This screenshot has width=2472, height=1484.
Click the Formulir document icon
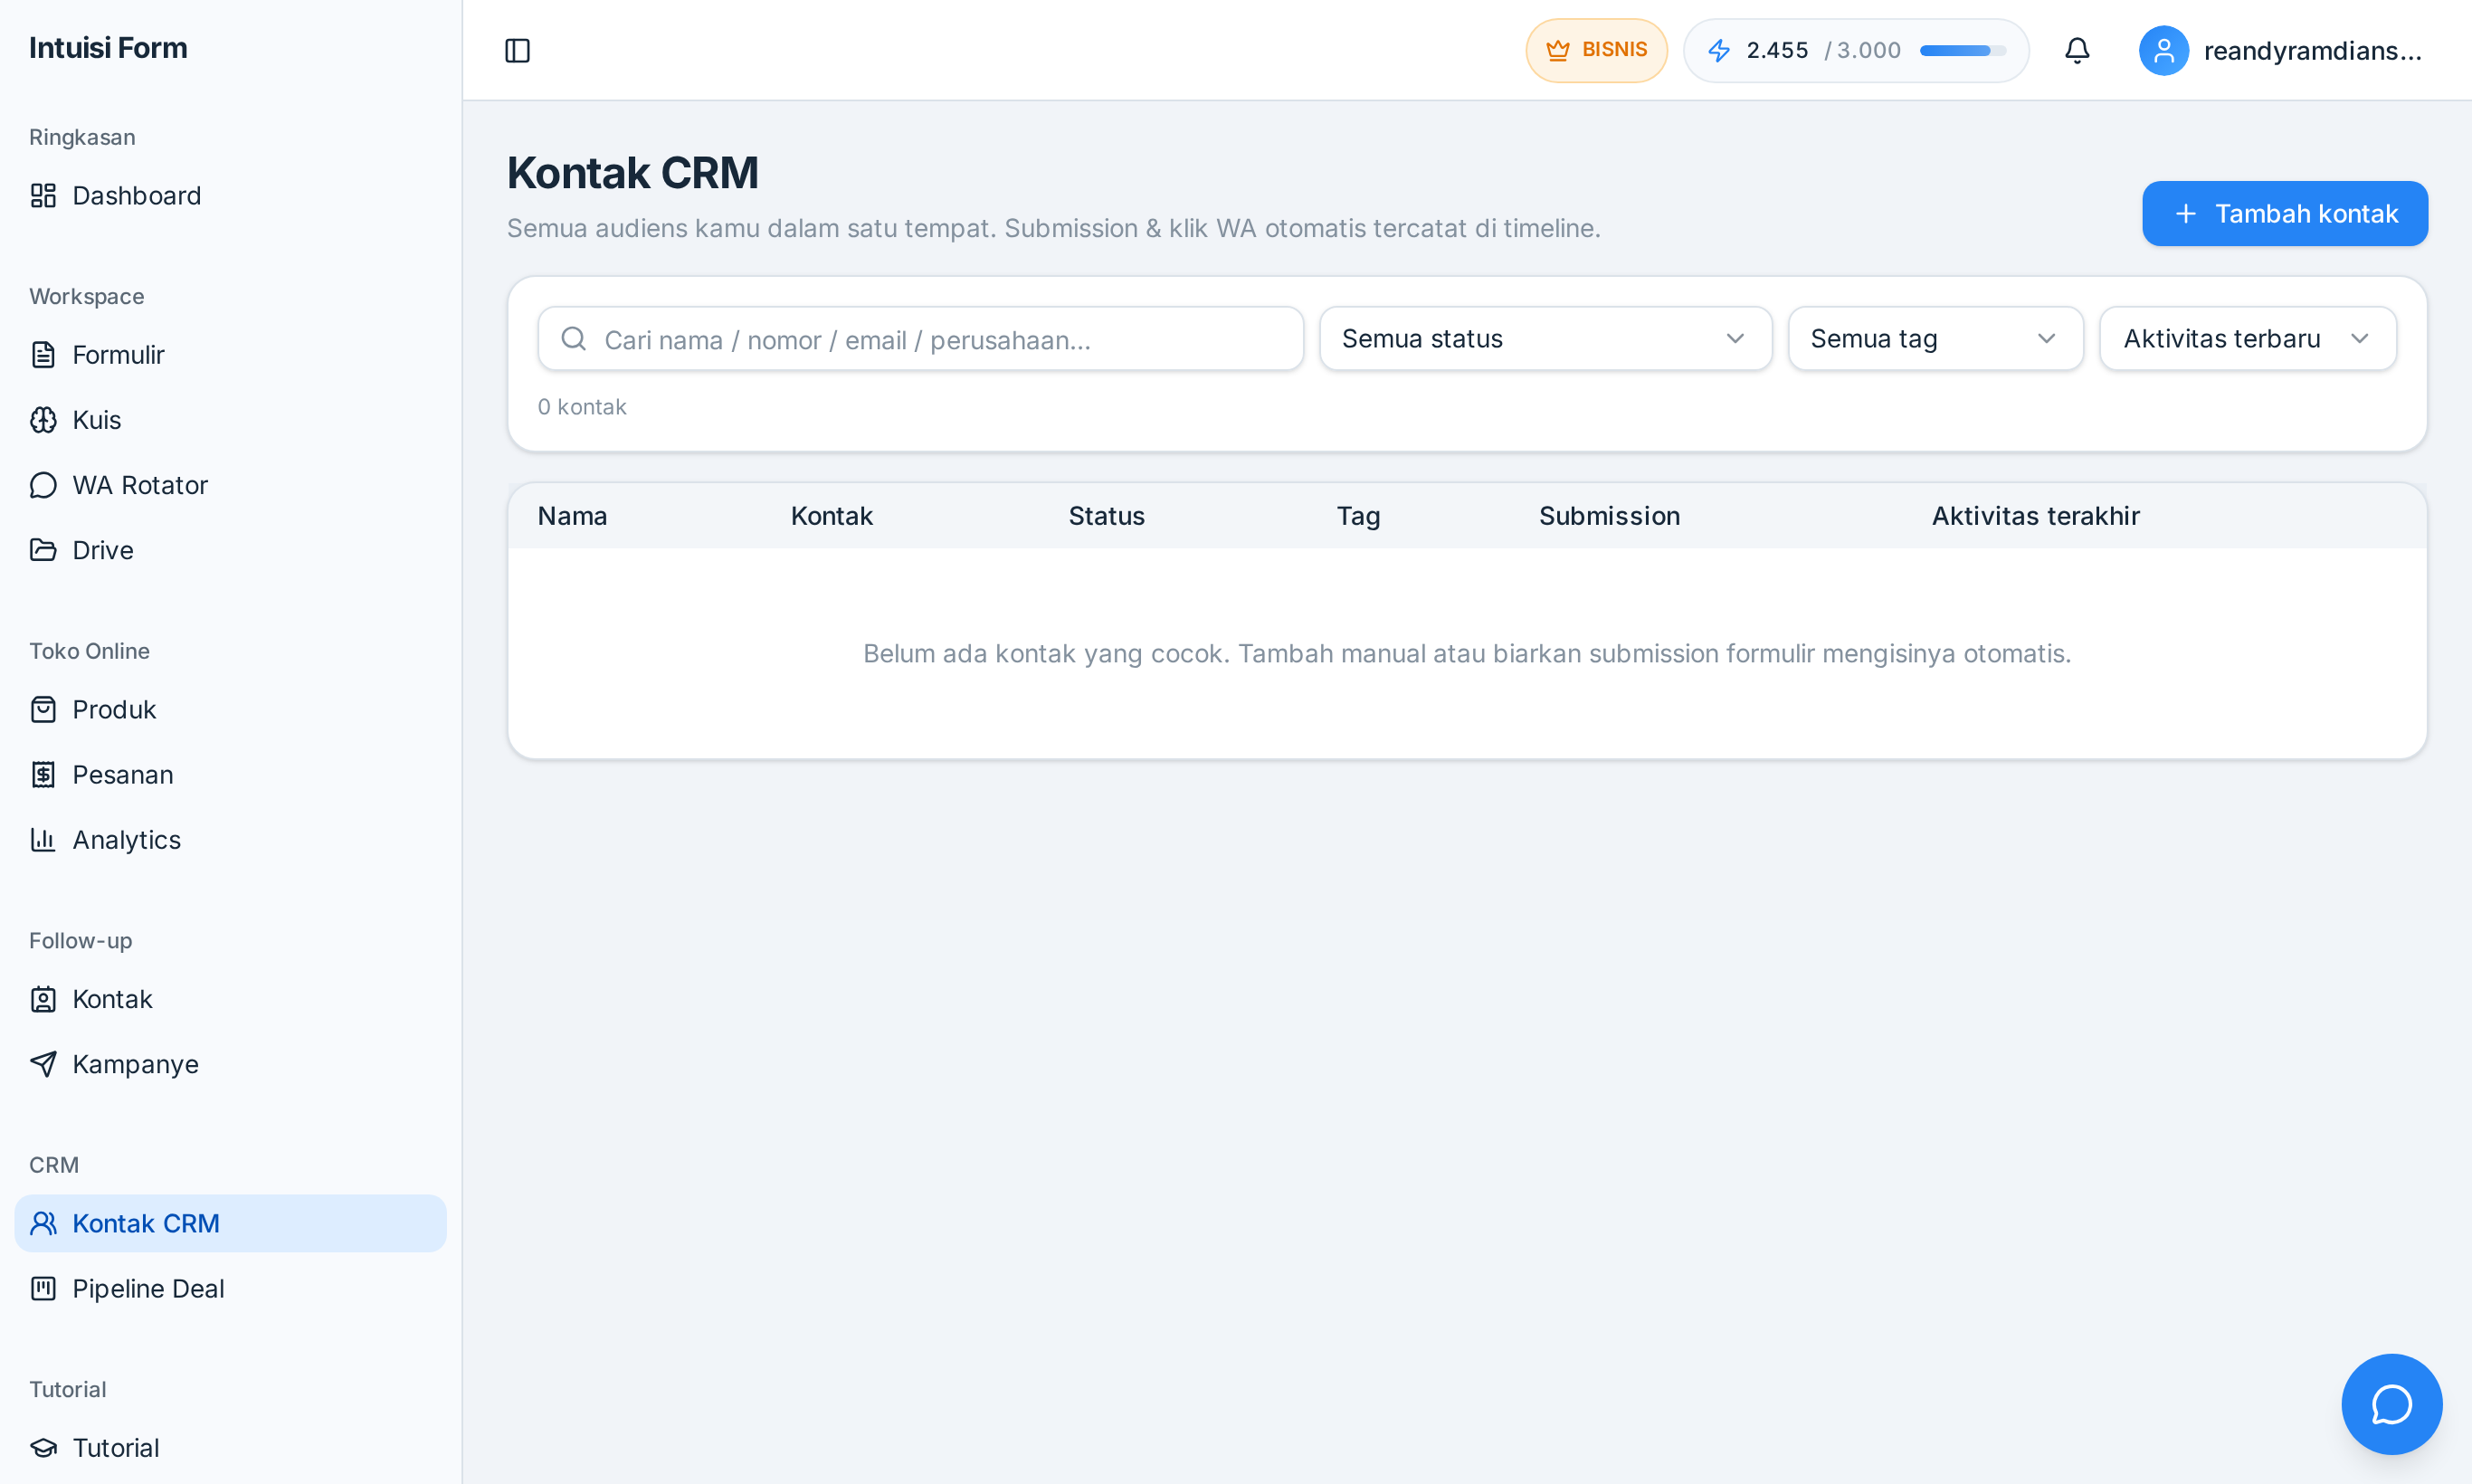[43, 354]
